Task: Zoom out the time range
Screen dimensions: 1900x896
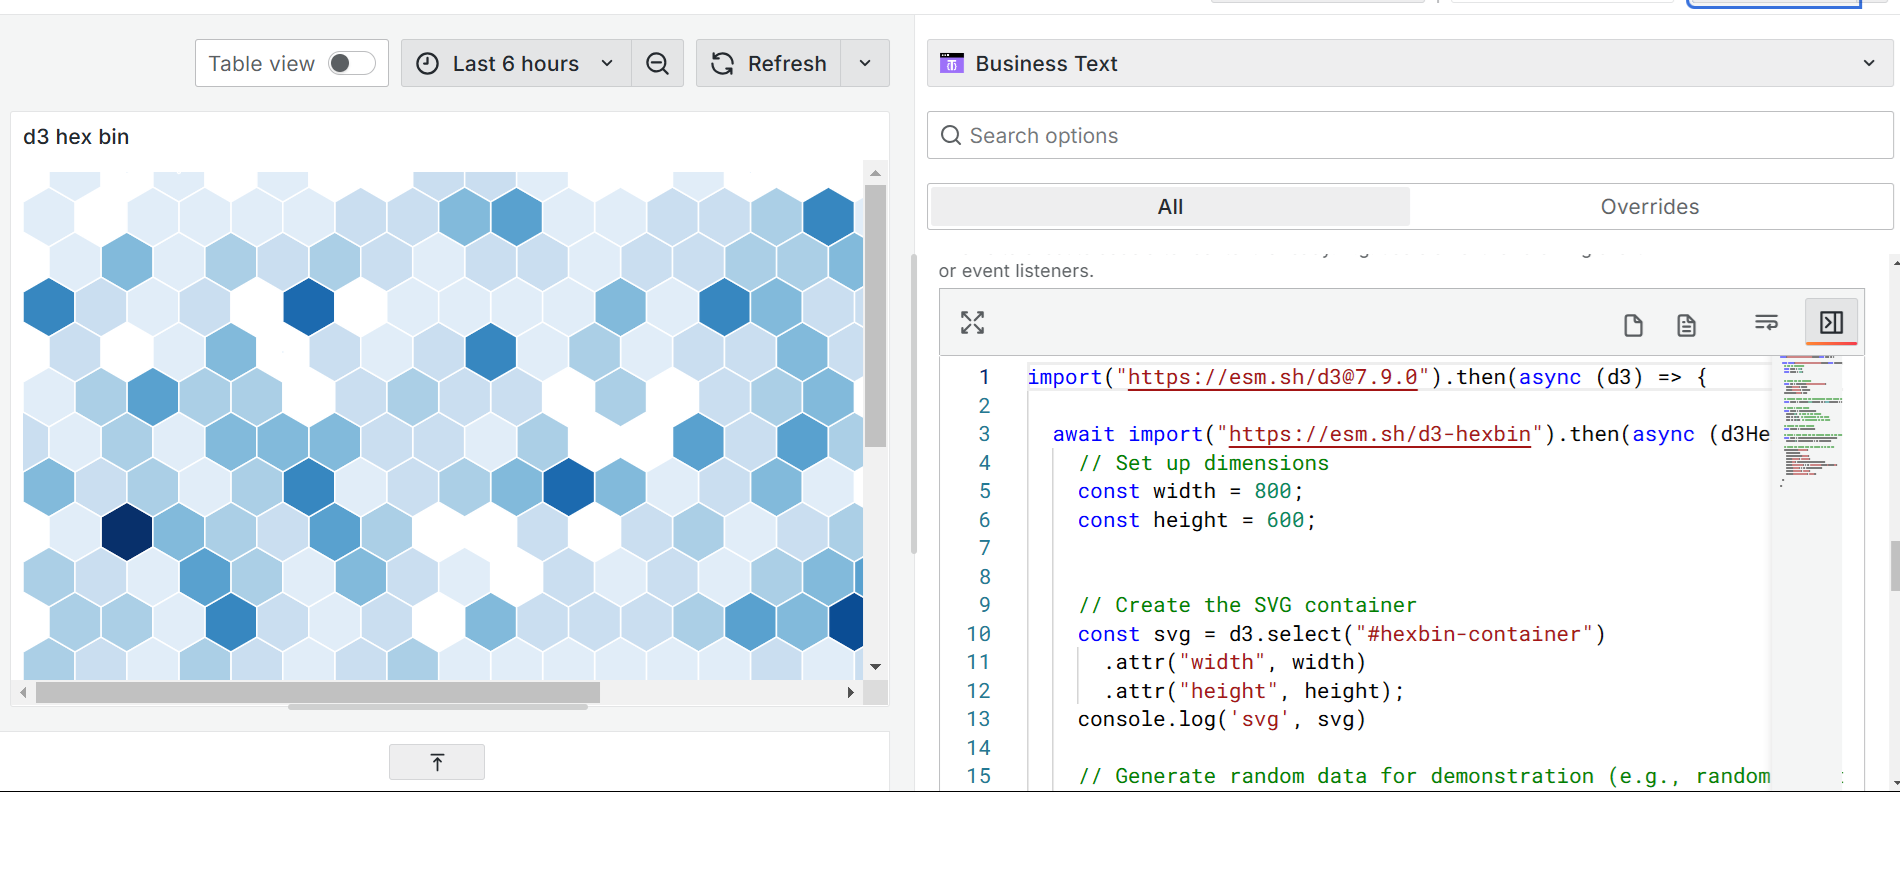Action: pos(657,64)
